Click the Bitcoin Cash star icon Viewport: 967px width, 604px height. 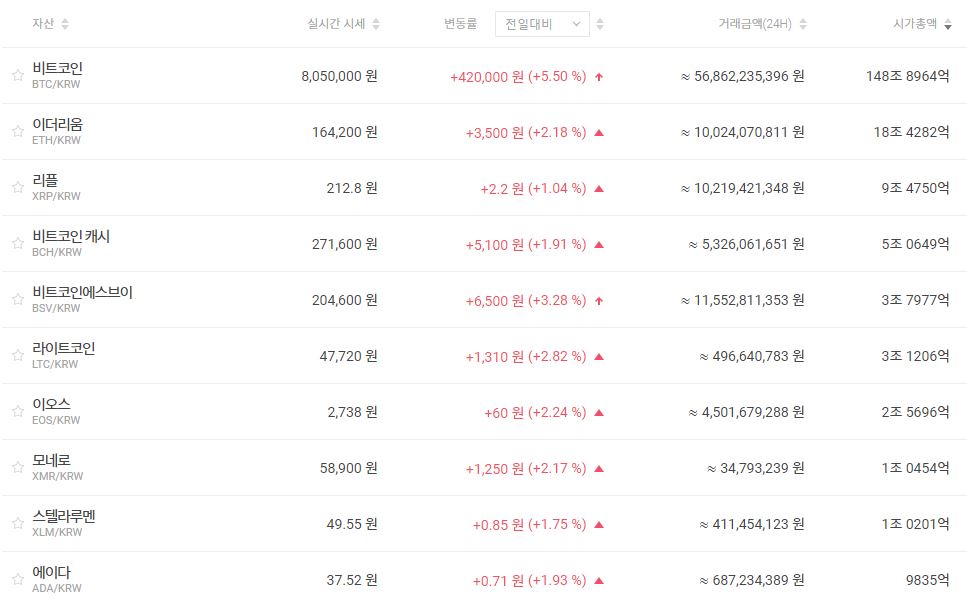click(x=17, y=244)
